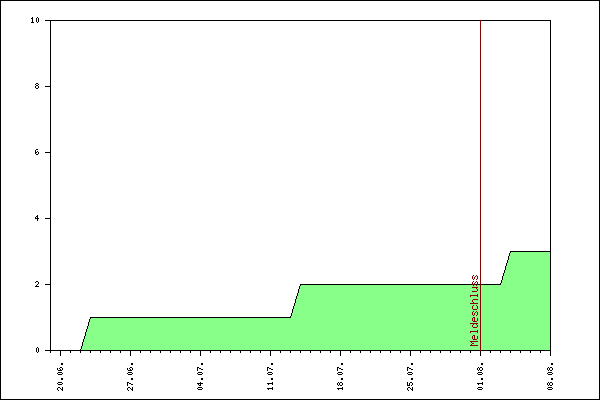
Task: Click the x-axis label 25.07.
Action: [x=411, y=377]
